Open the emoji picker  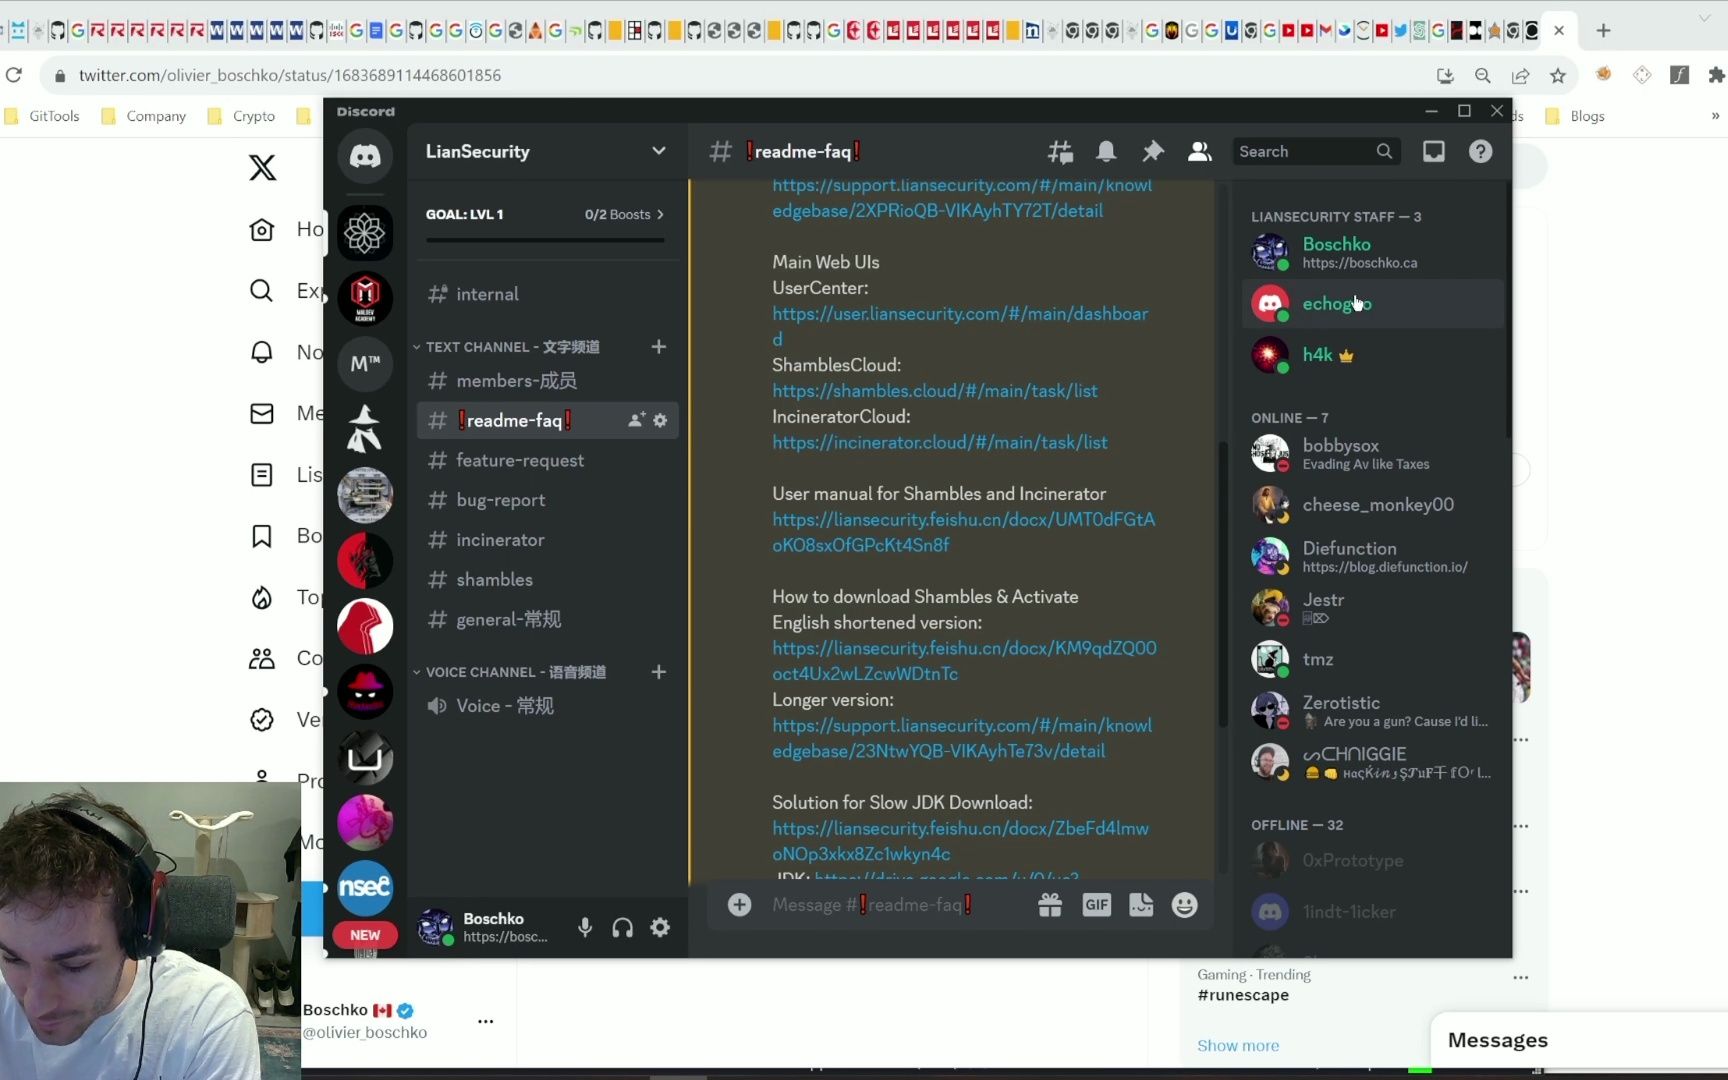pos(1185,905)
